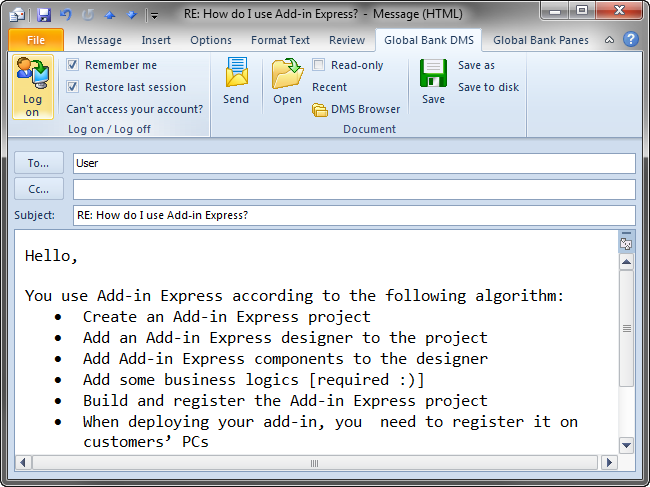This screenshot has height=487, width=650.
Task: Click the Outlook message icon in title bar
Action: coord(18,15)
